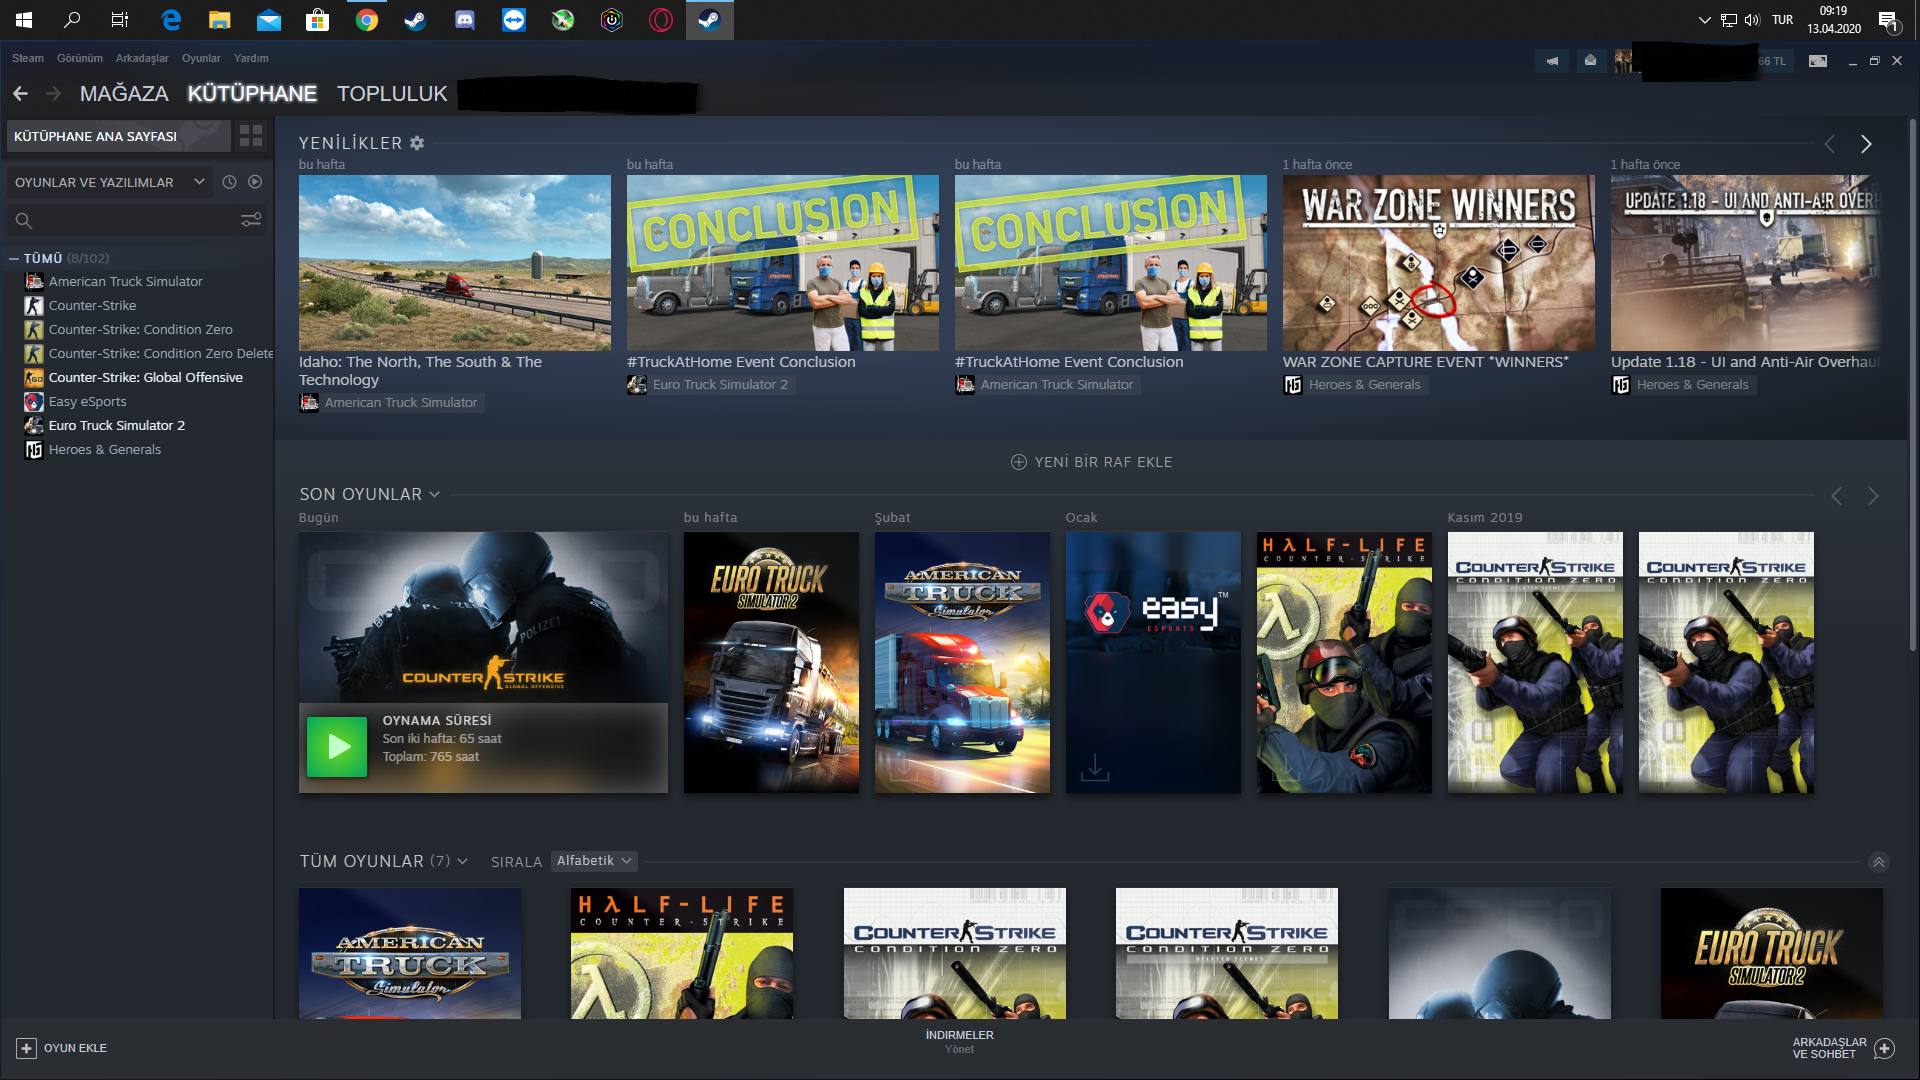1920x1080 pixels.
Task: Open Windows Action Center notifications
Action: point(1889,20)
